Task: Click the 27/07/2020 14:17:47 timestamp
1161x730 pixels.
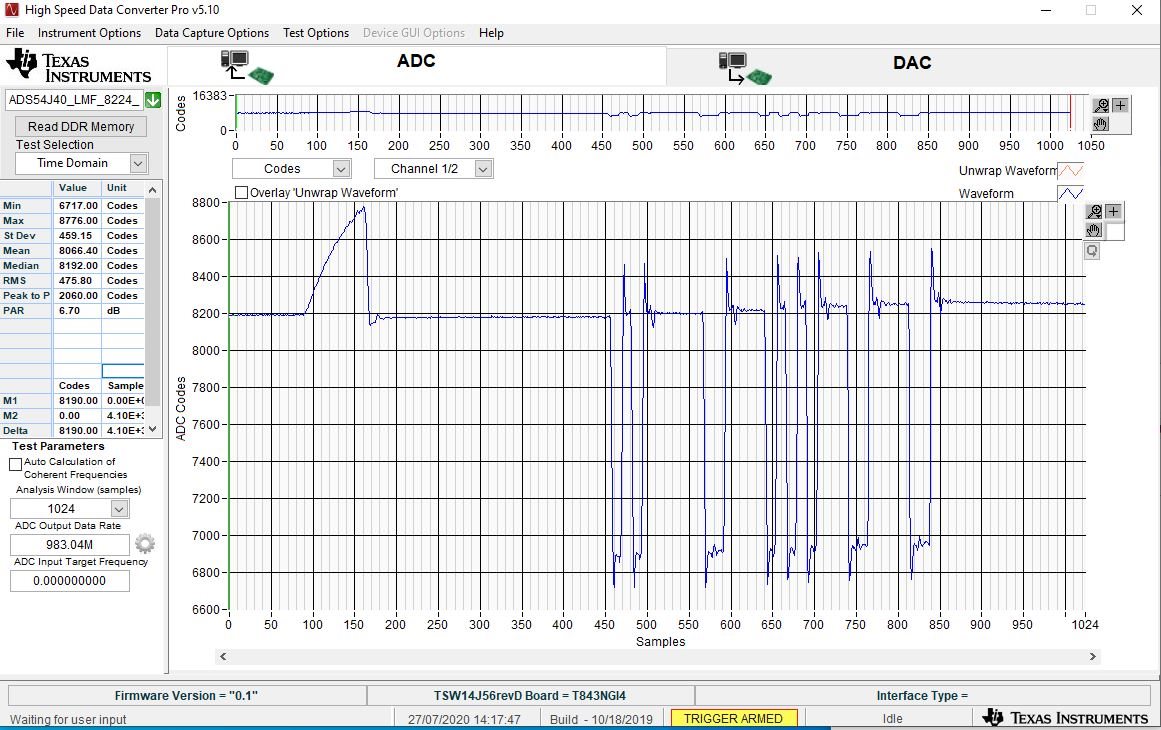Action: point(464,719)
